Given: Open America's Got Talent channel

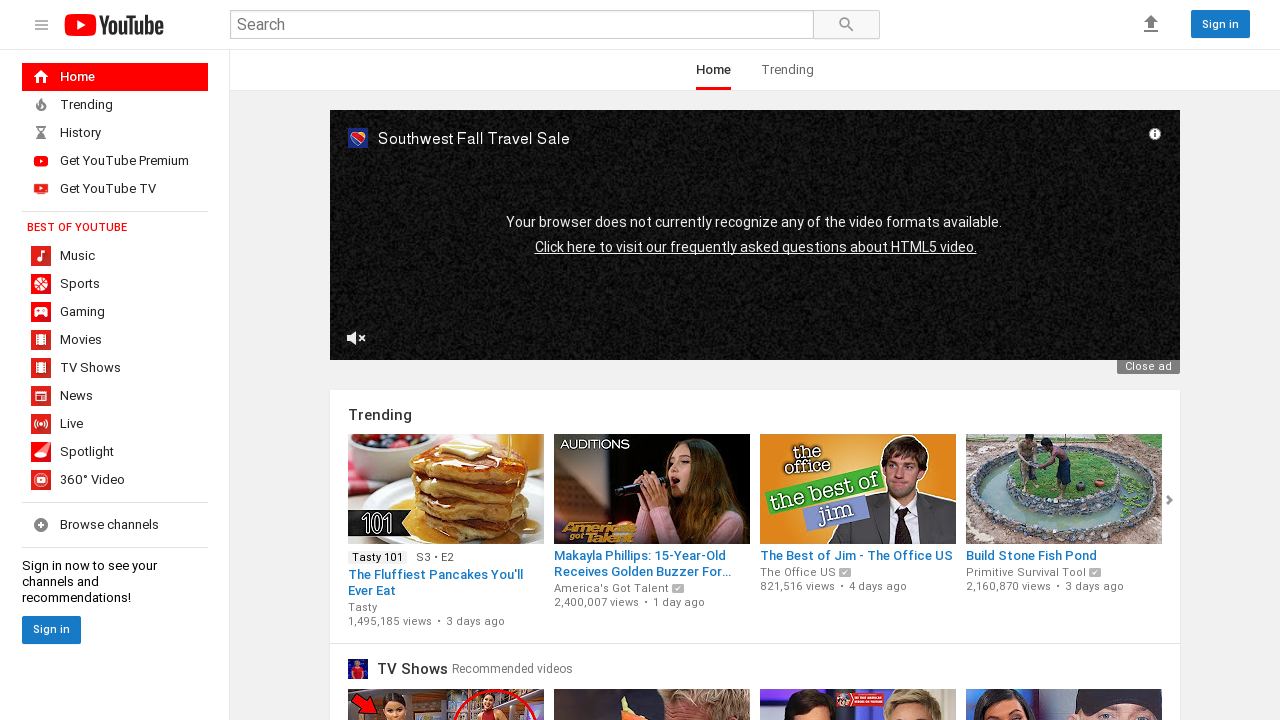Looking at the screenshot, I should [611, 588].
